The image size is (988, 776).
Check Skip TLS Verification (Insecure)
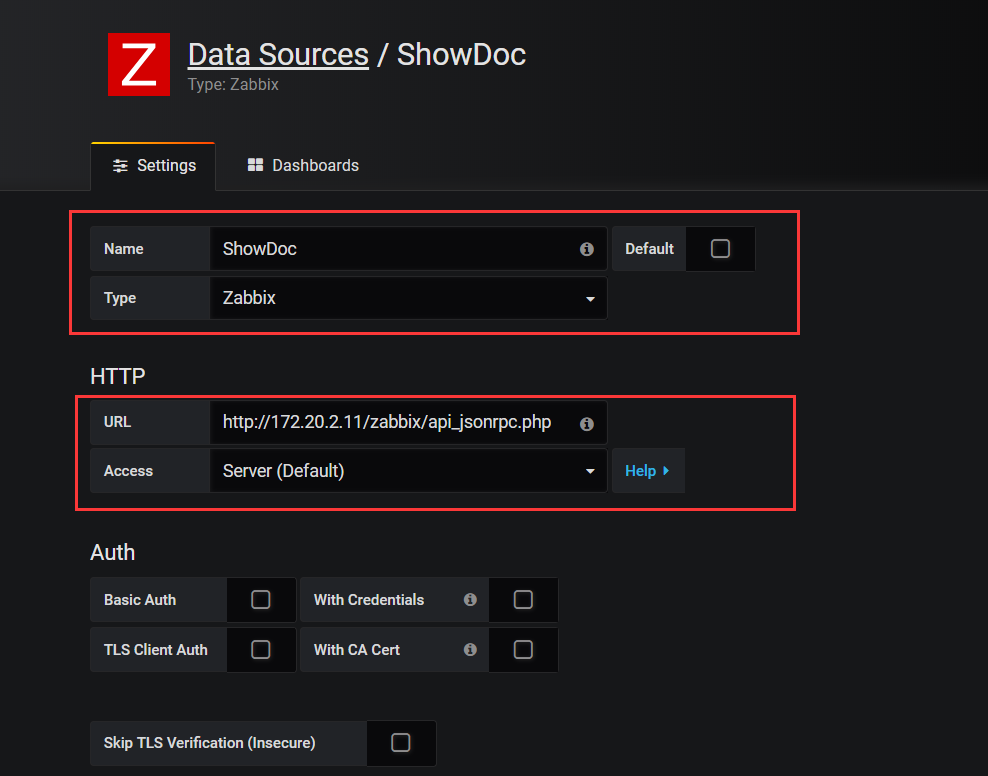pos(401,743)
